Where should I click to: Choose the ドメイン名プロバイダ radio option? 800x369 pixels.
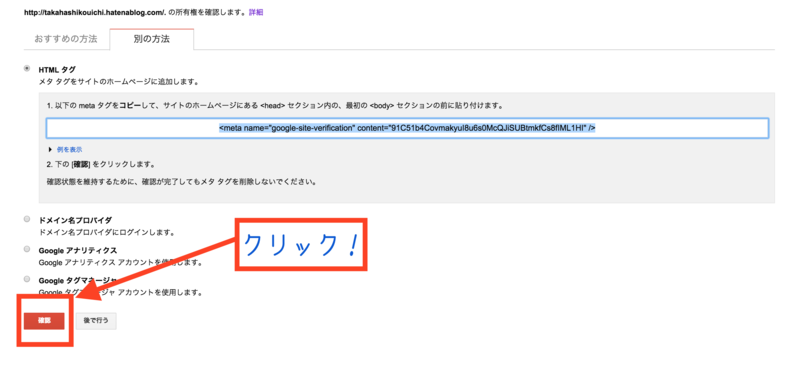click(27, 219)
